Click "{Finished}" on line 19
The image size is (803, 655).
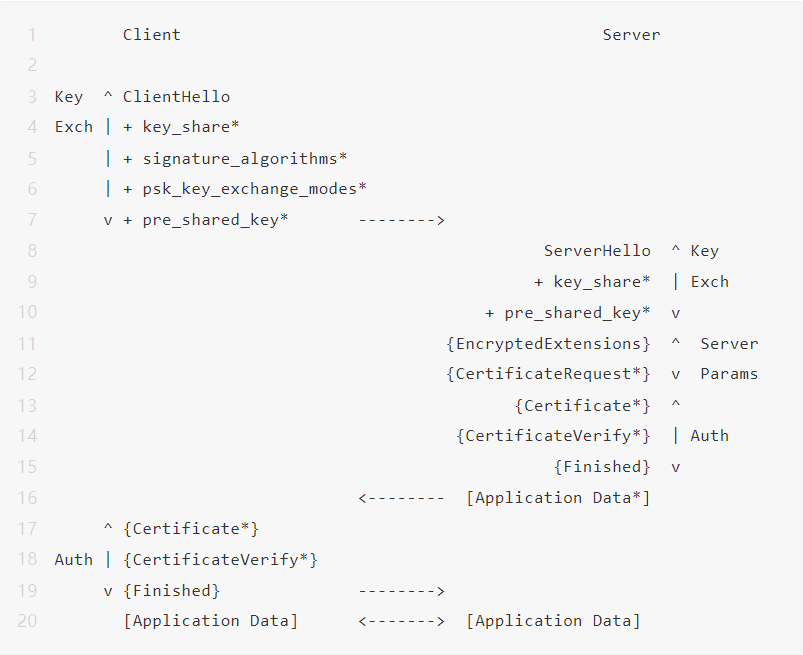point(171,591)
